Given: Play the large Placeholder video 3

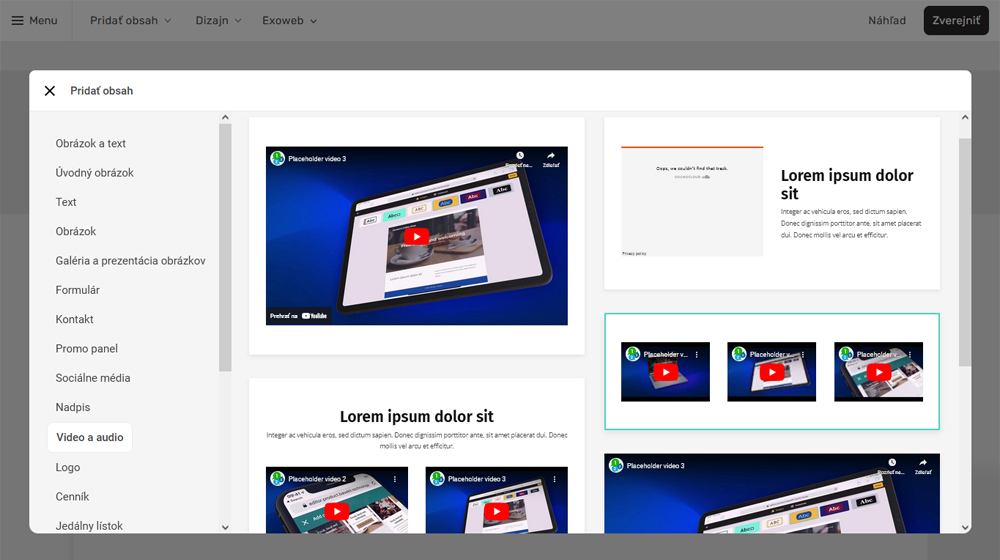Looking at the screenshot, I should pyautogui.click(x=416, y=237).
